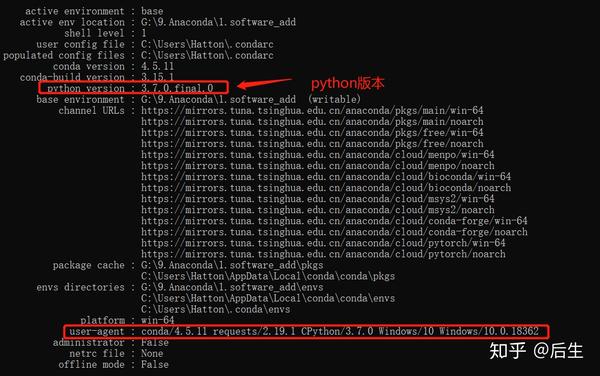The image size is (600, 376).
Task: Click the 知乎 @后生 watermark
Action: pos(536,351)
